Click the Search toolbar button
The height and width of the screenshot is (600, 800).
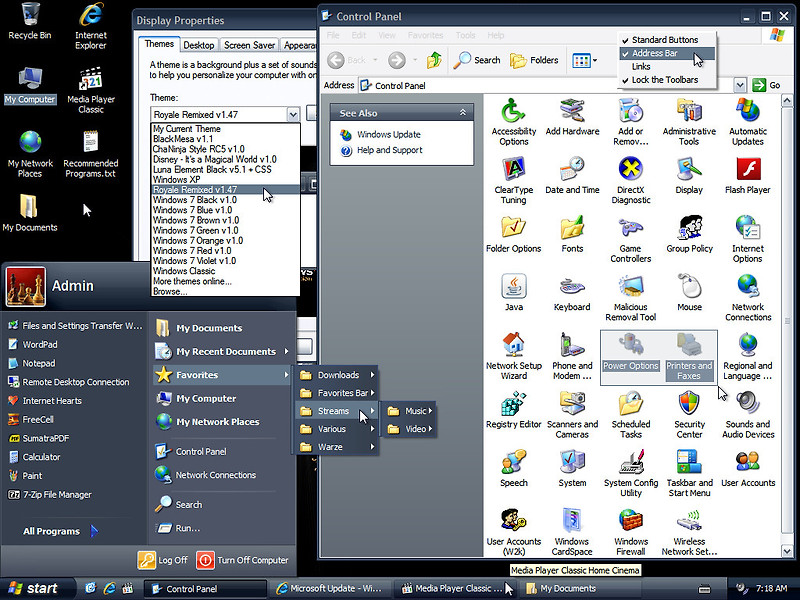pyautogui.click(x=477, y=60)
